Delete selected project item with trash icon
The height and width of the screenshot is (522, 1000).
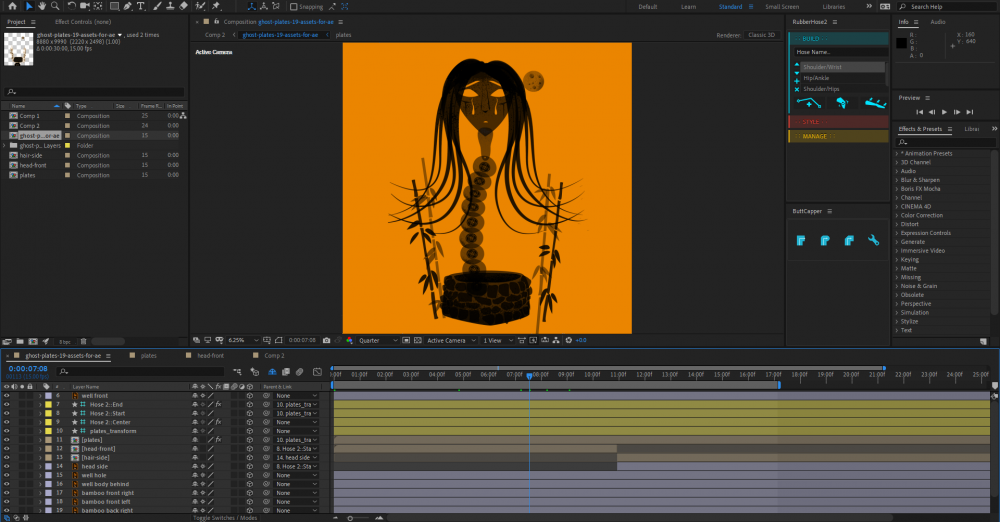click(x=83, y=341)
